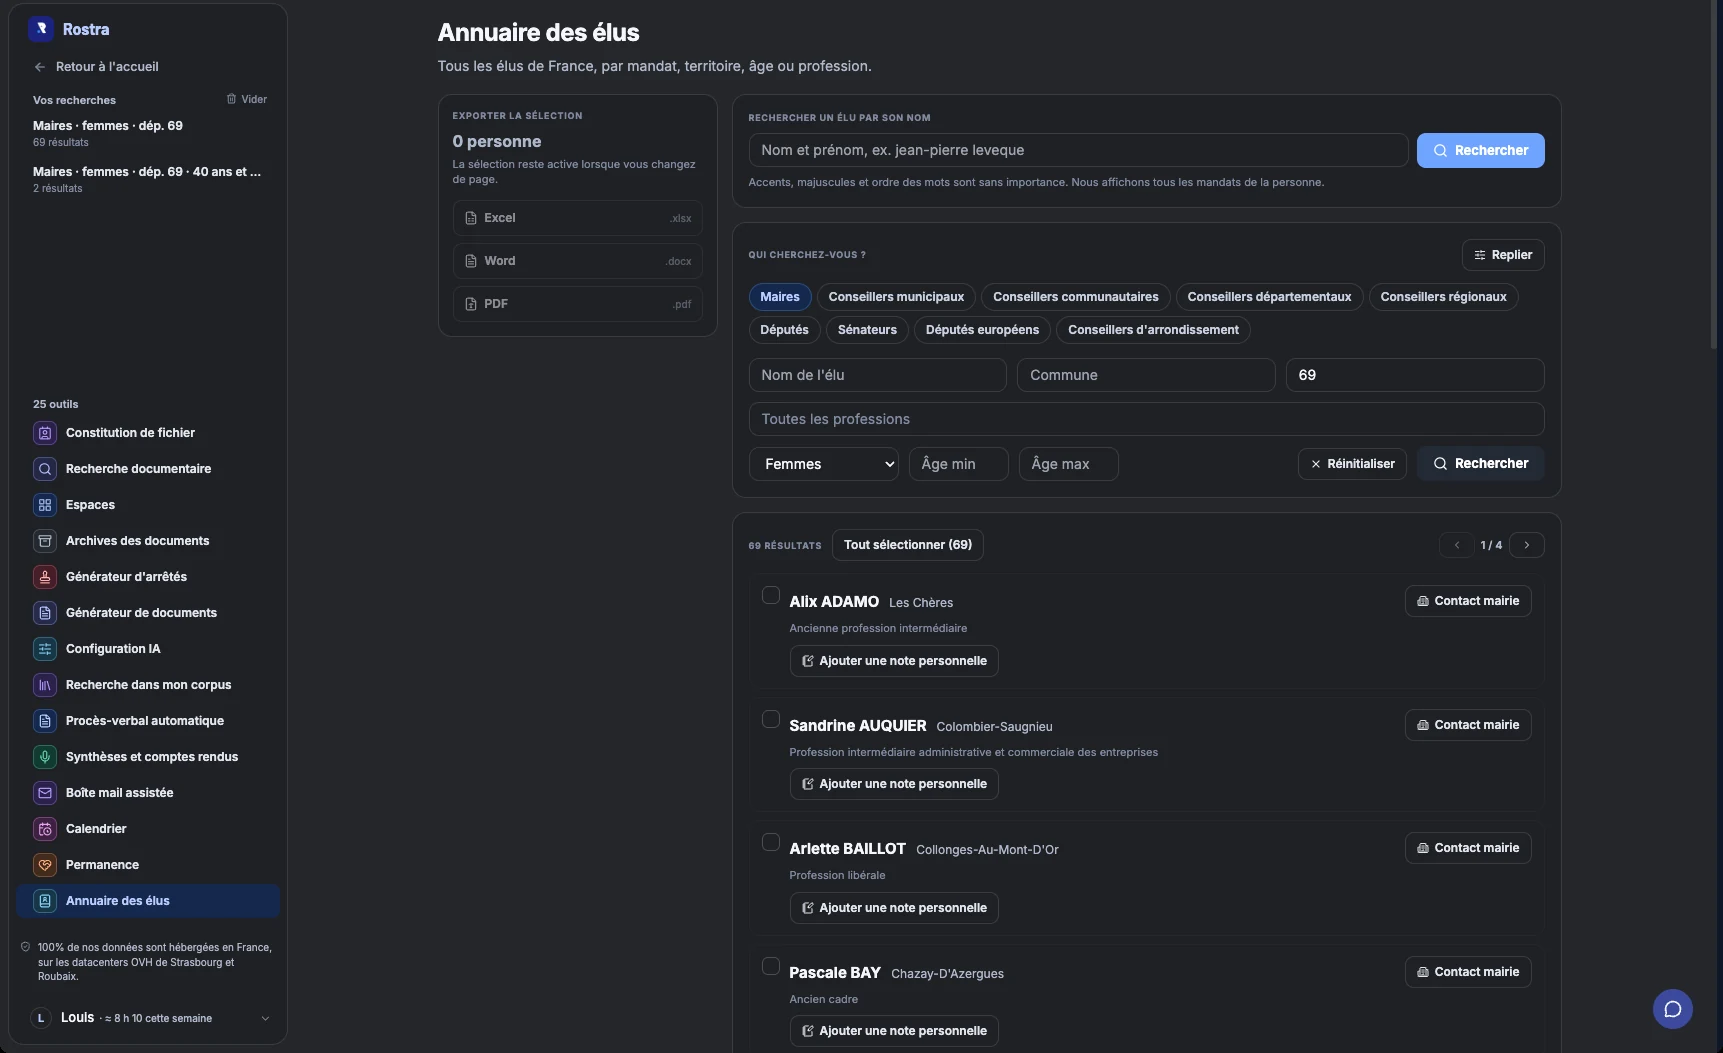Export selection as Excel .xlsx
The image size is (1723, 1053).
point(577,218)
